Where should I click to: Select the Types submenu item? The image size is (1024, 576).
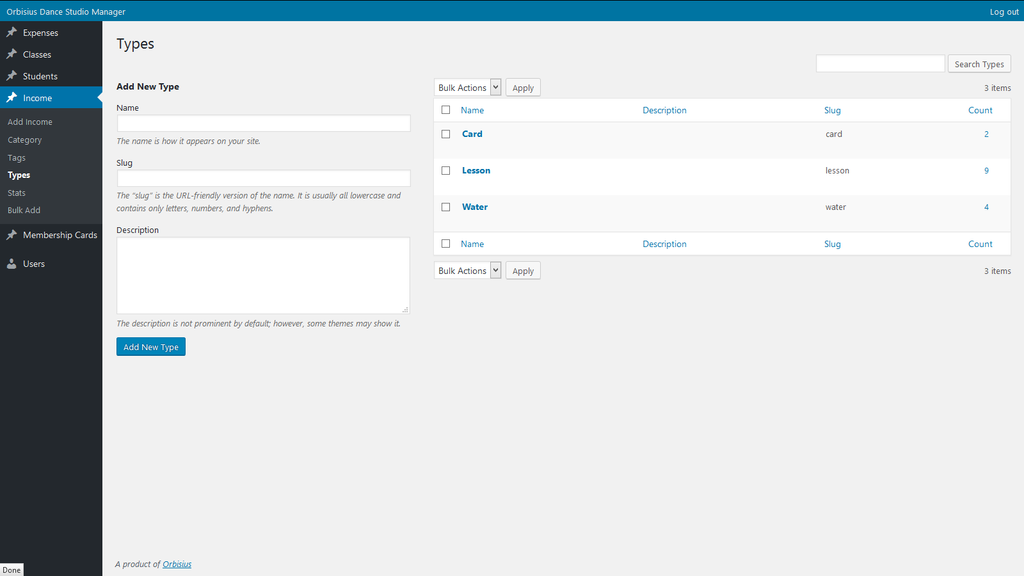(19, 175)
